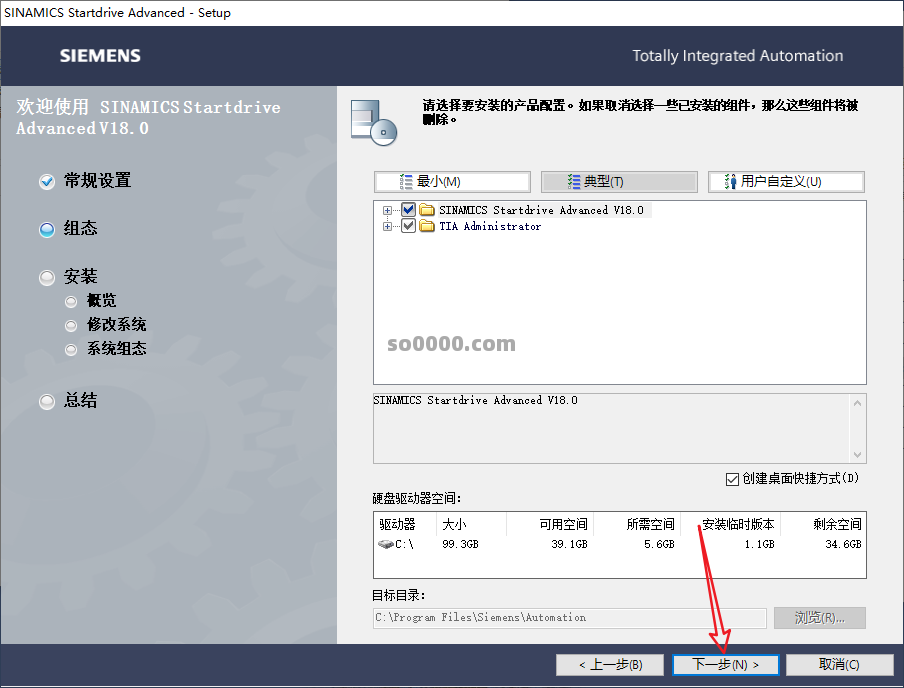Click the installer disc icon
The width and height of the screenshot is (904, 688).
374,123
